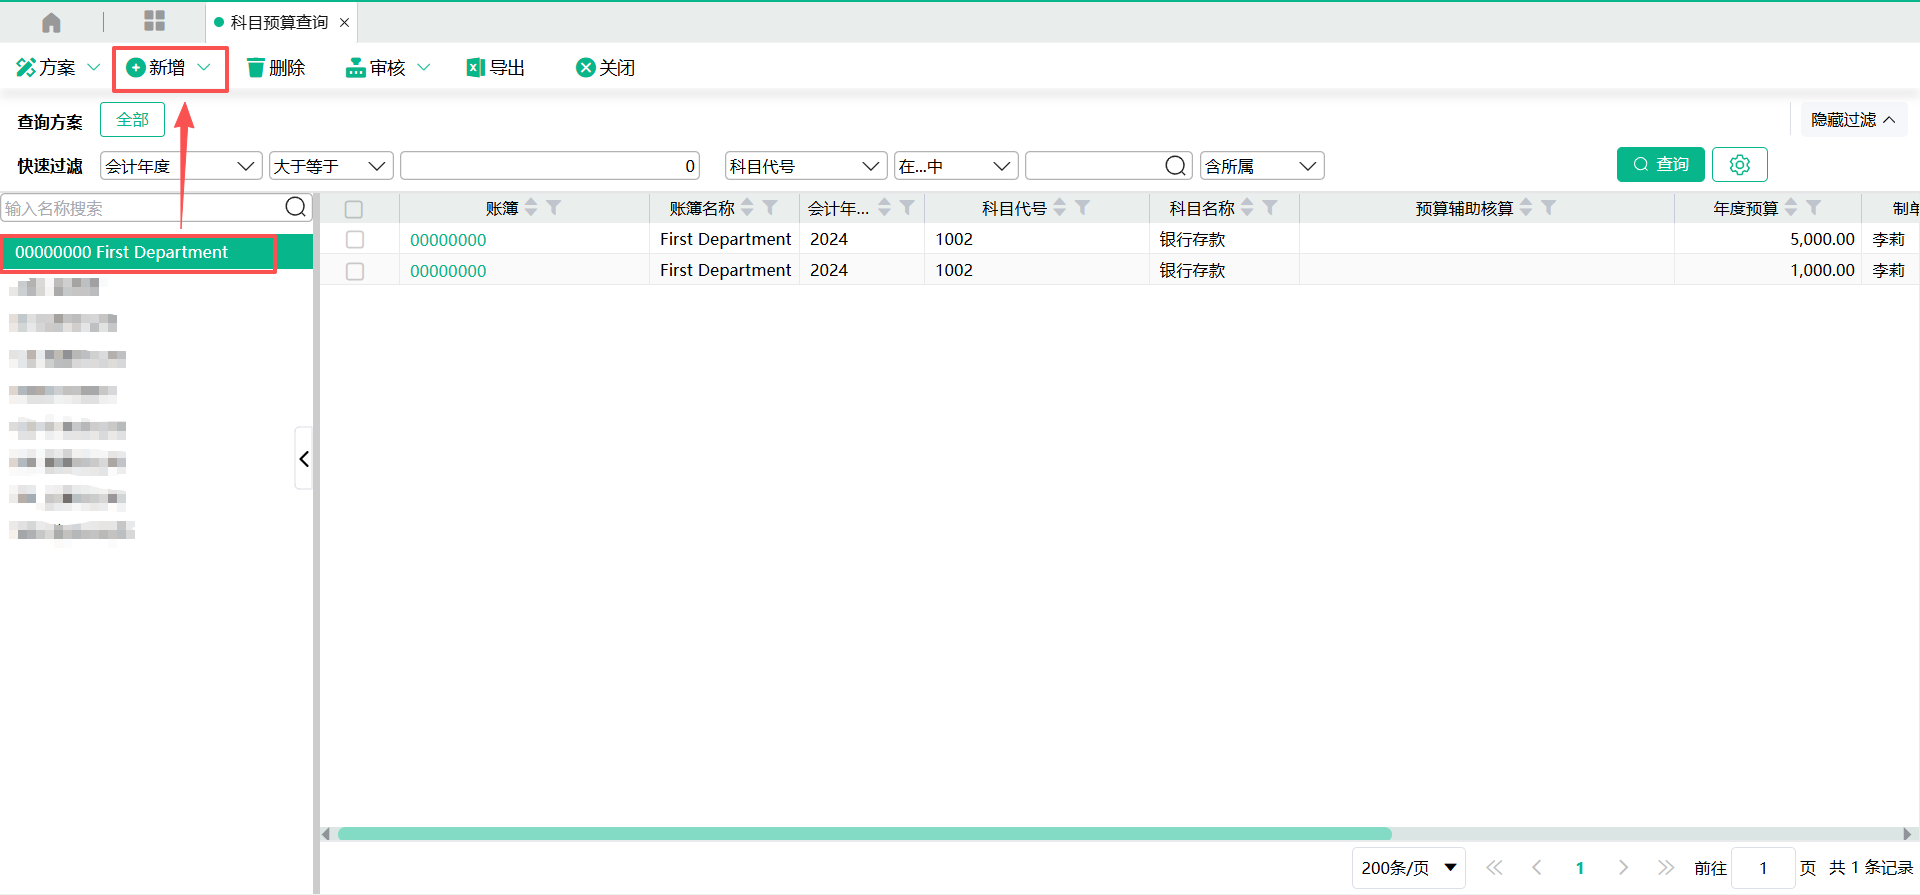This screenshot has height=895, width=1920.
Task: Click the Delete (删除) trash icon
Action: click(x=256, y=68)
